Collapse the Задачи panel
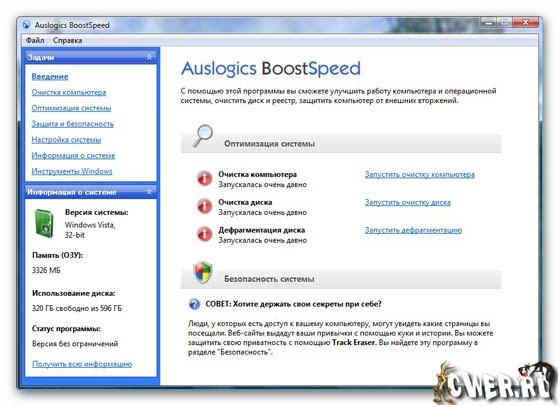This screenshot has width=560, height=407. (x=149, y=57)
